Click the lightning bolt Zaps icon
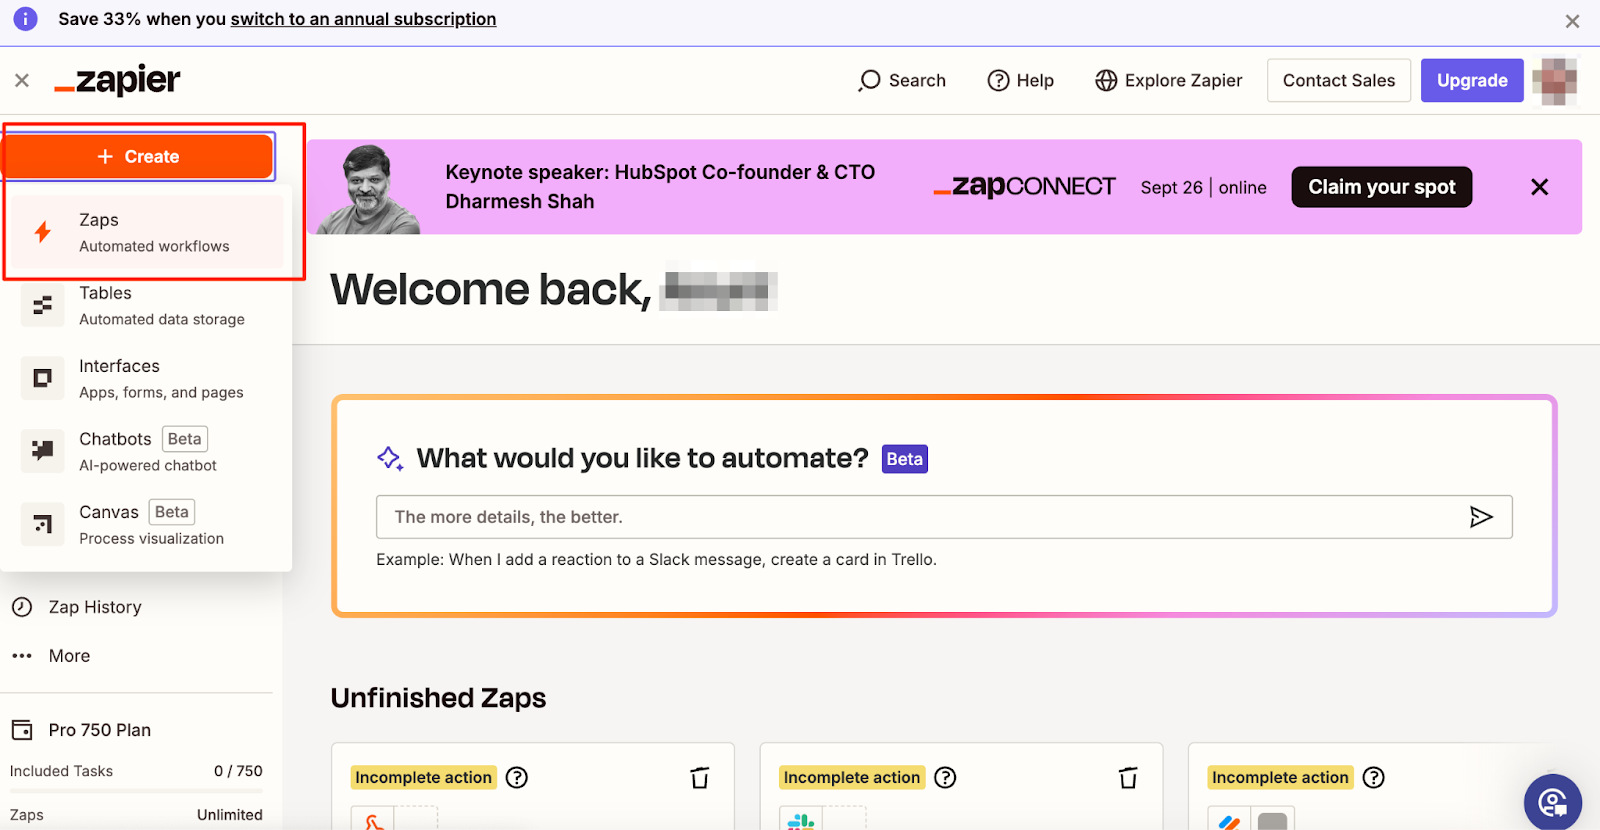 pos(42,232)
